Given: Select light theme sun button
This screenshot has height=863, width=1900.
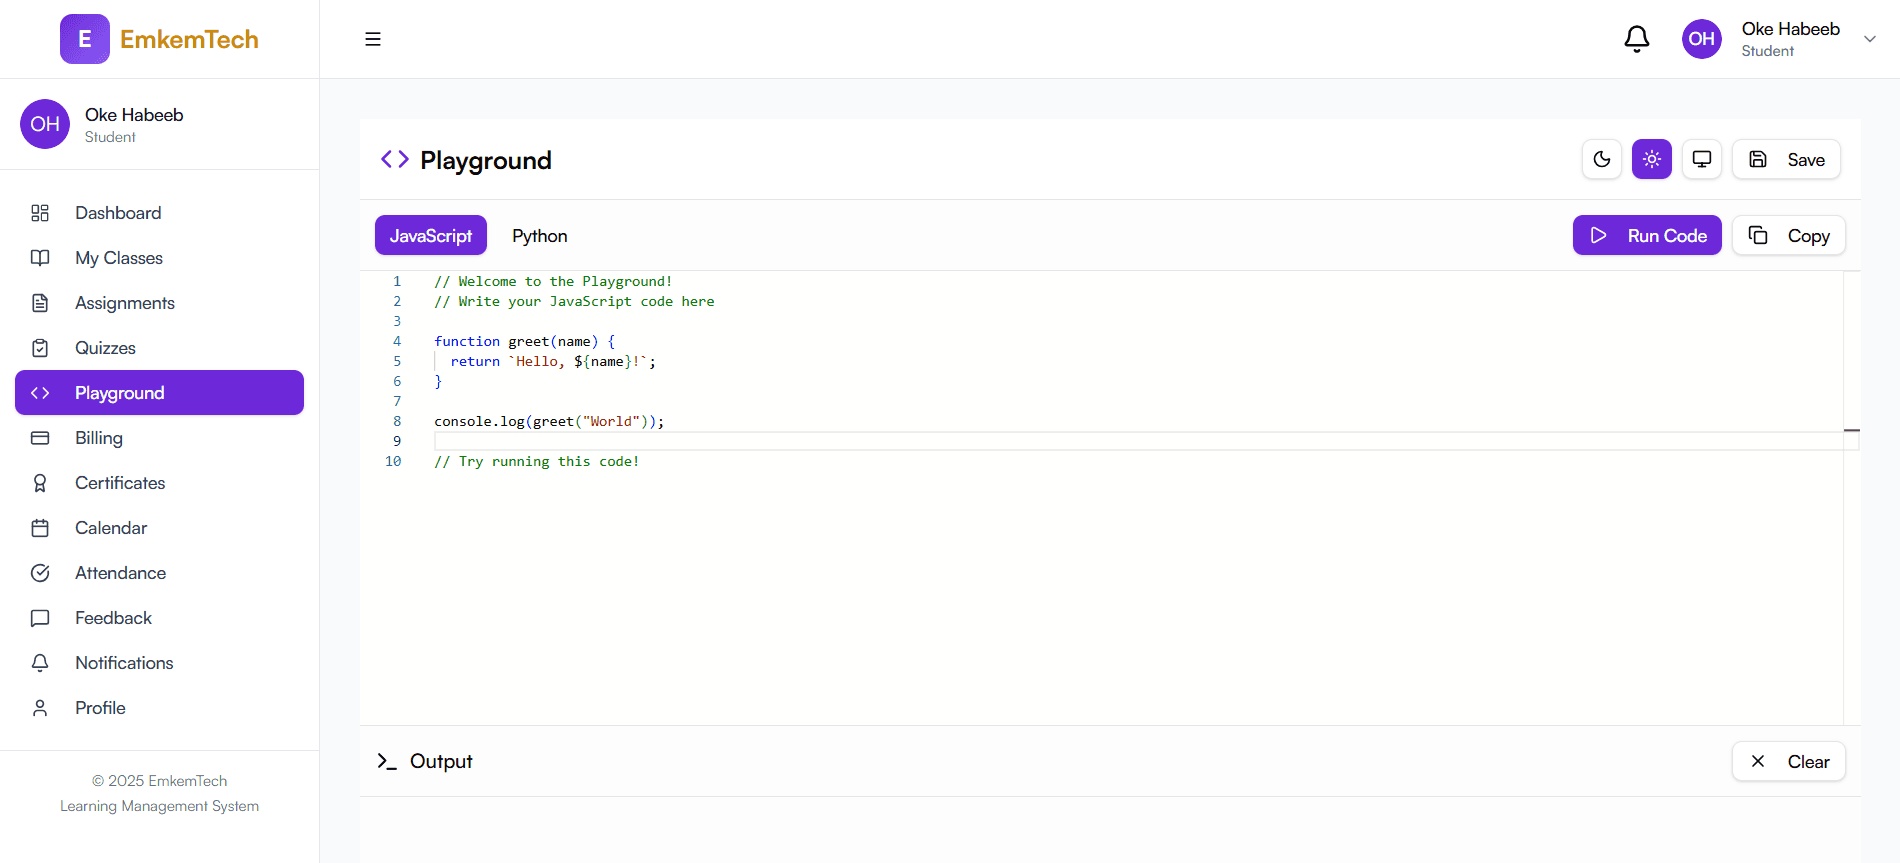Looking at the screenshot, I should [1651, 159].
